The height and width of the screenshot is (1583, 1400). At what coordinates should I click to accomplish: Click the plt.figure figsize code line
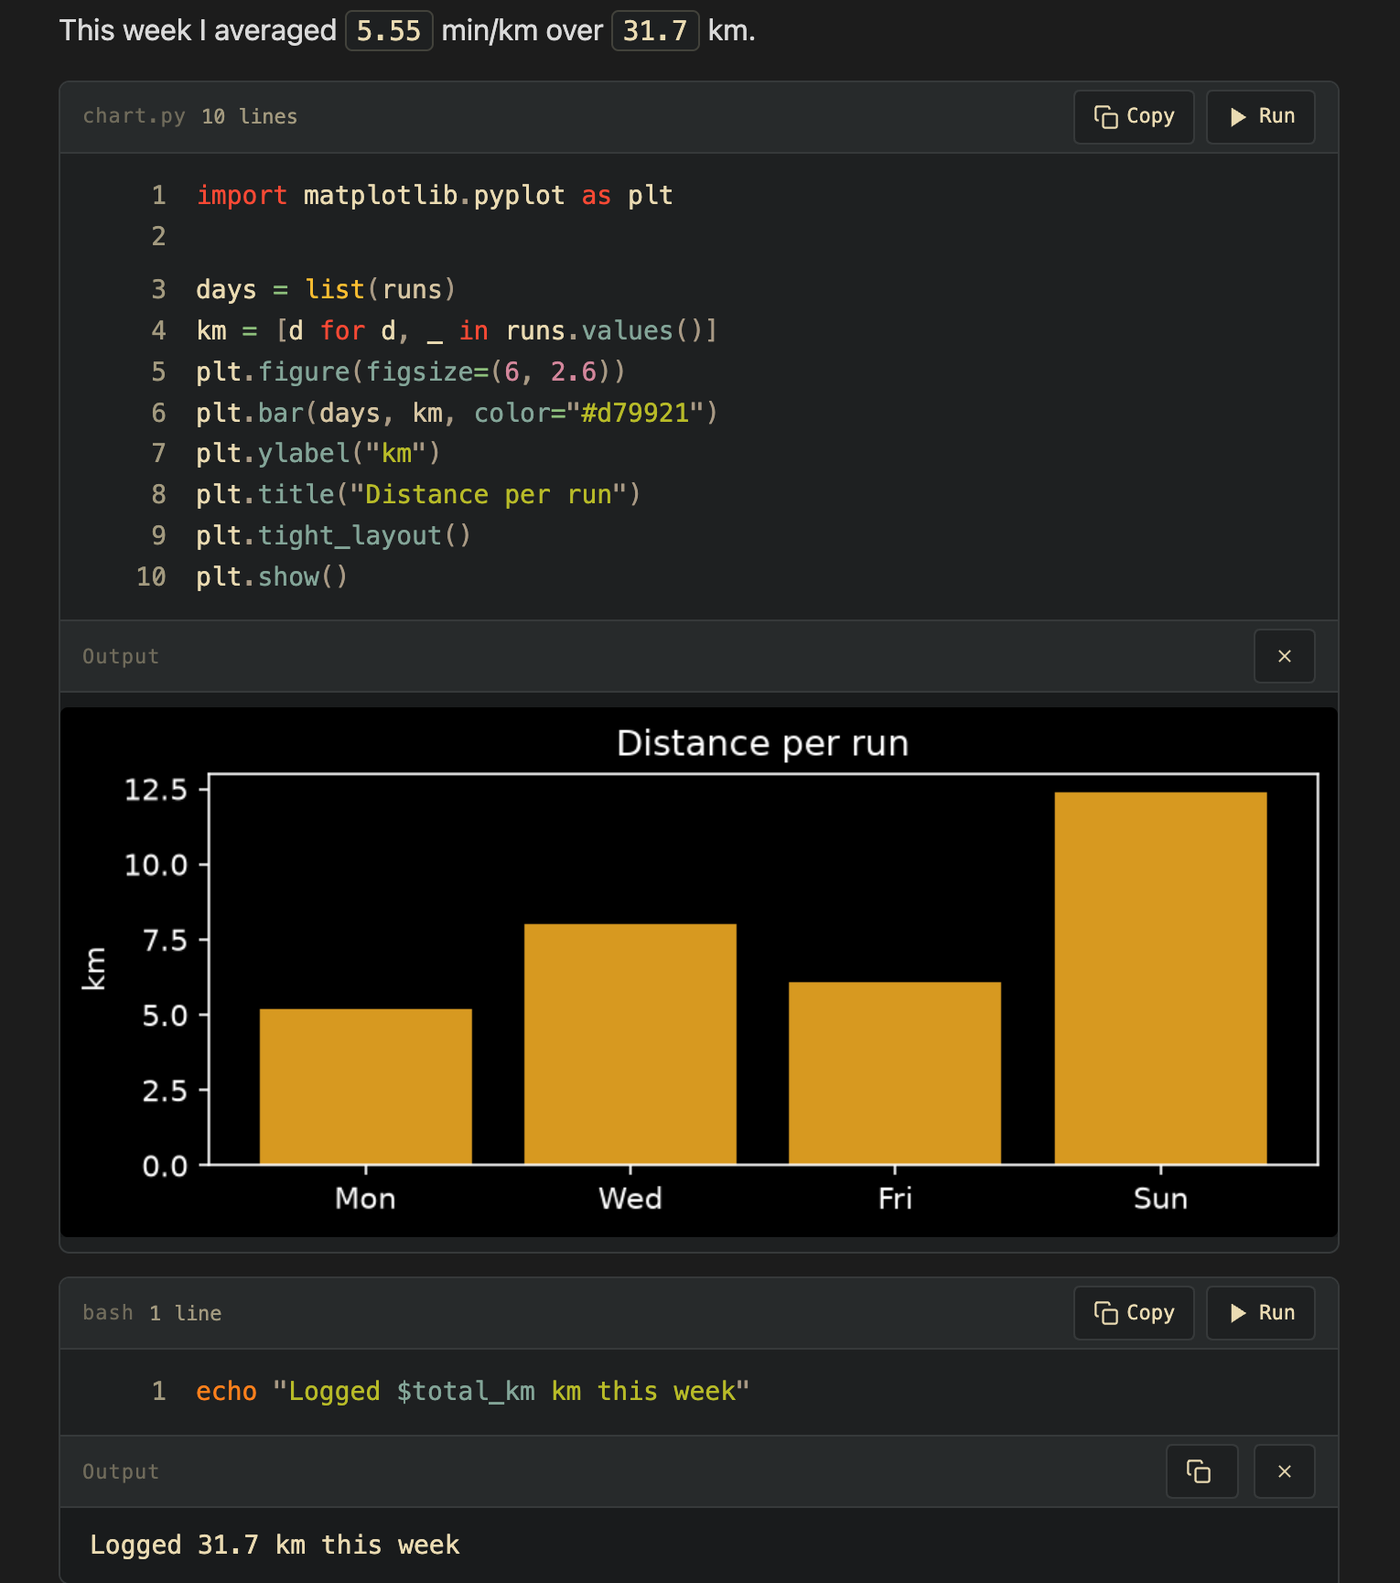tap(411, 371)
